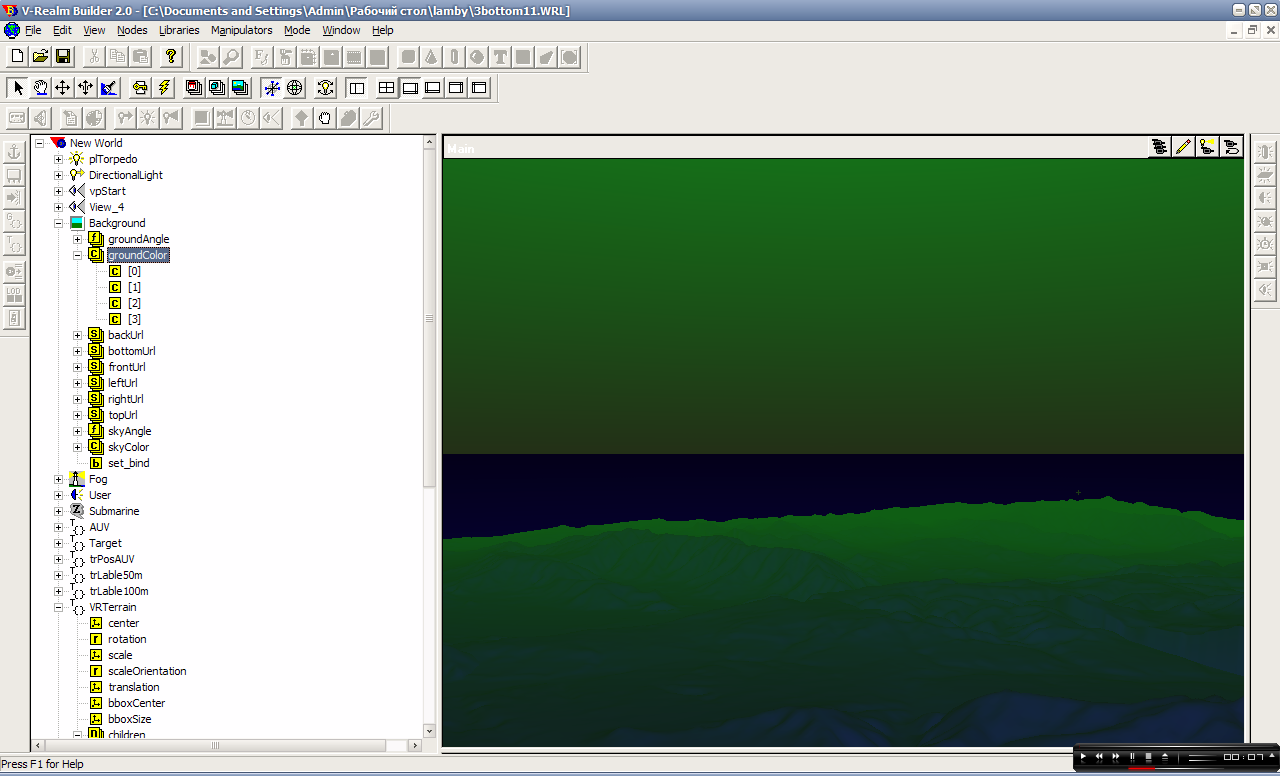Click the pencil edit icon in Main view
This screenshot has width=1280, height=776.
pos(1183,147)
